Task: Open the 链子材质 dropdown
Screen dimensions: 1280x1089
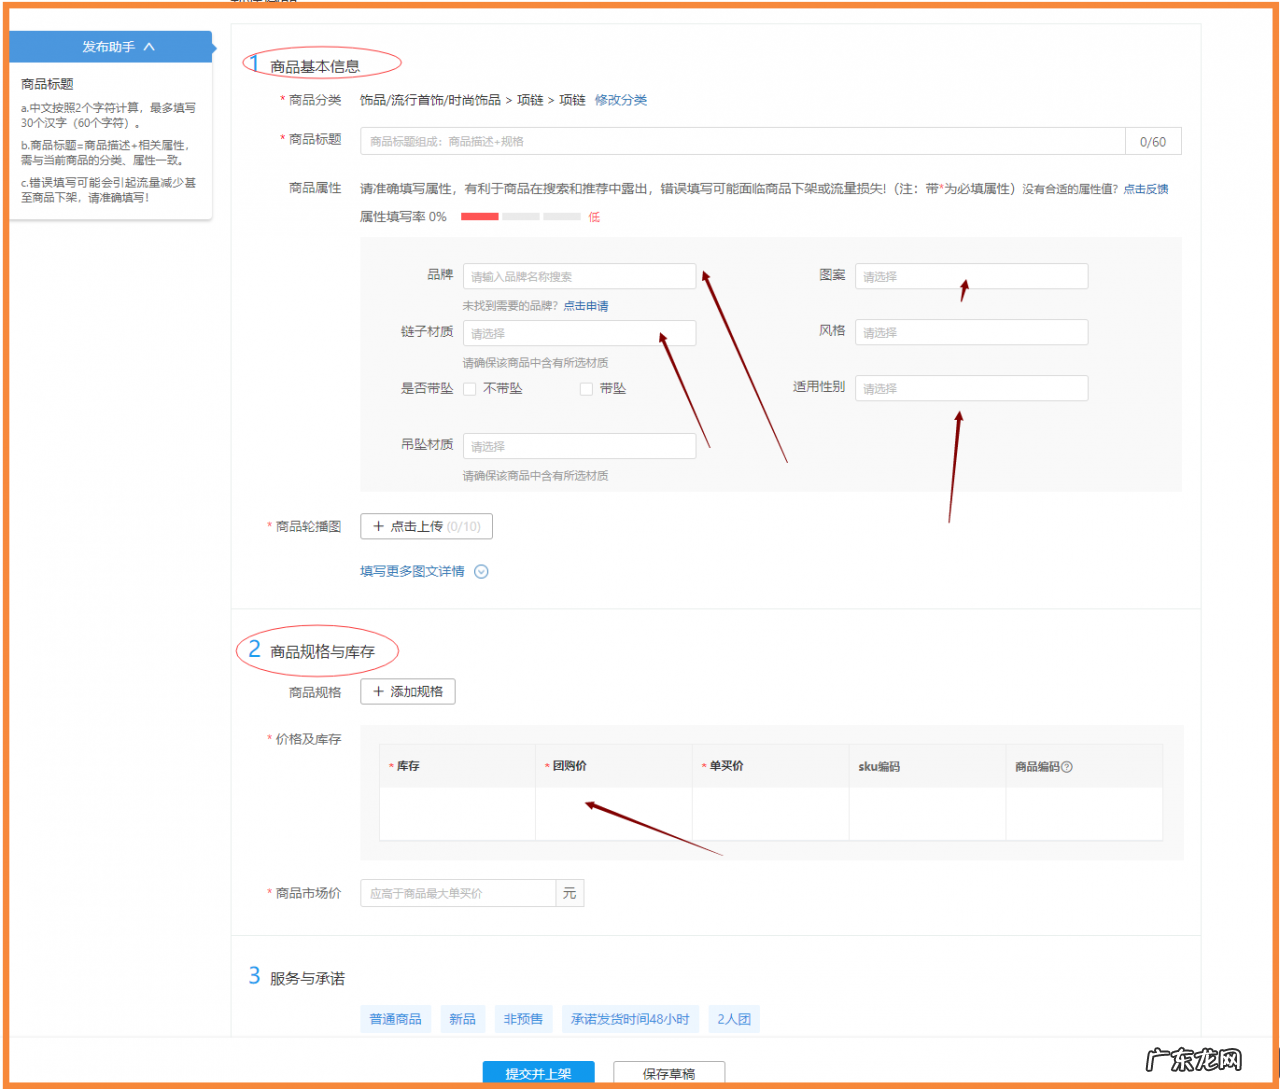Action: tap(579, 332)
